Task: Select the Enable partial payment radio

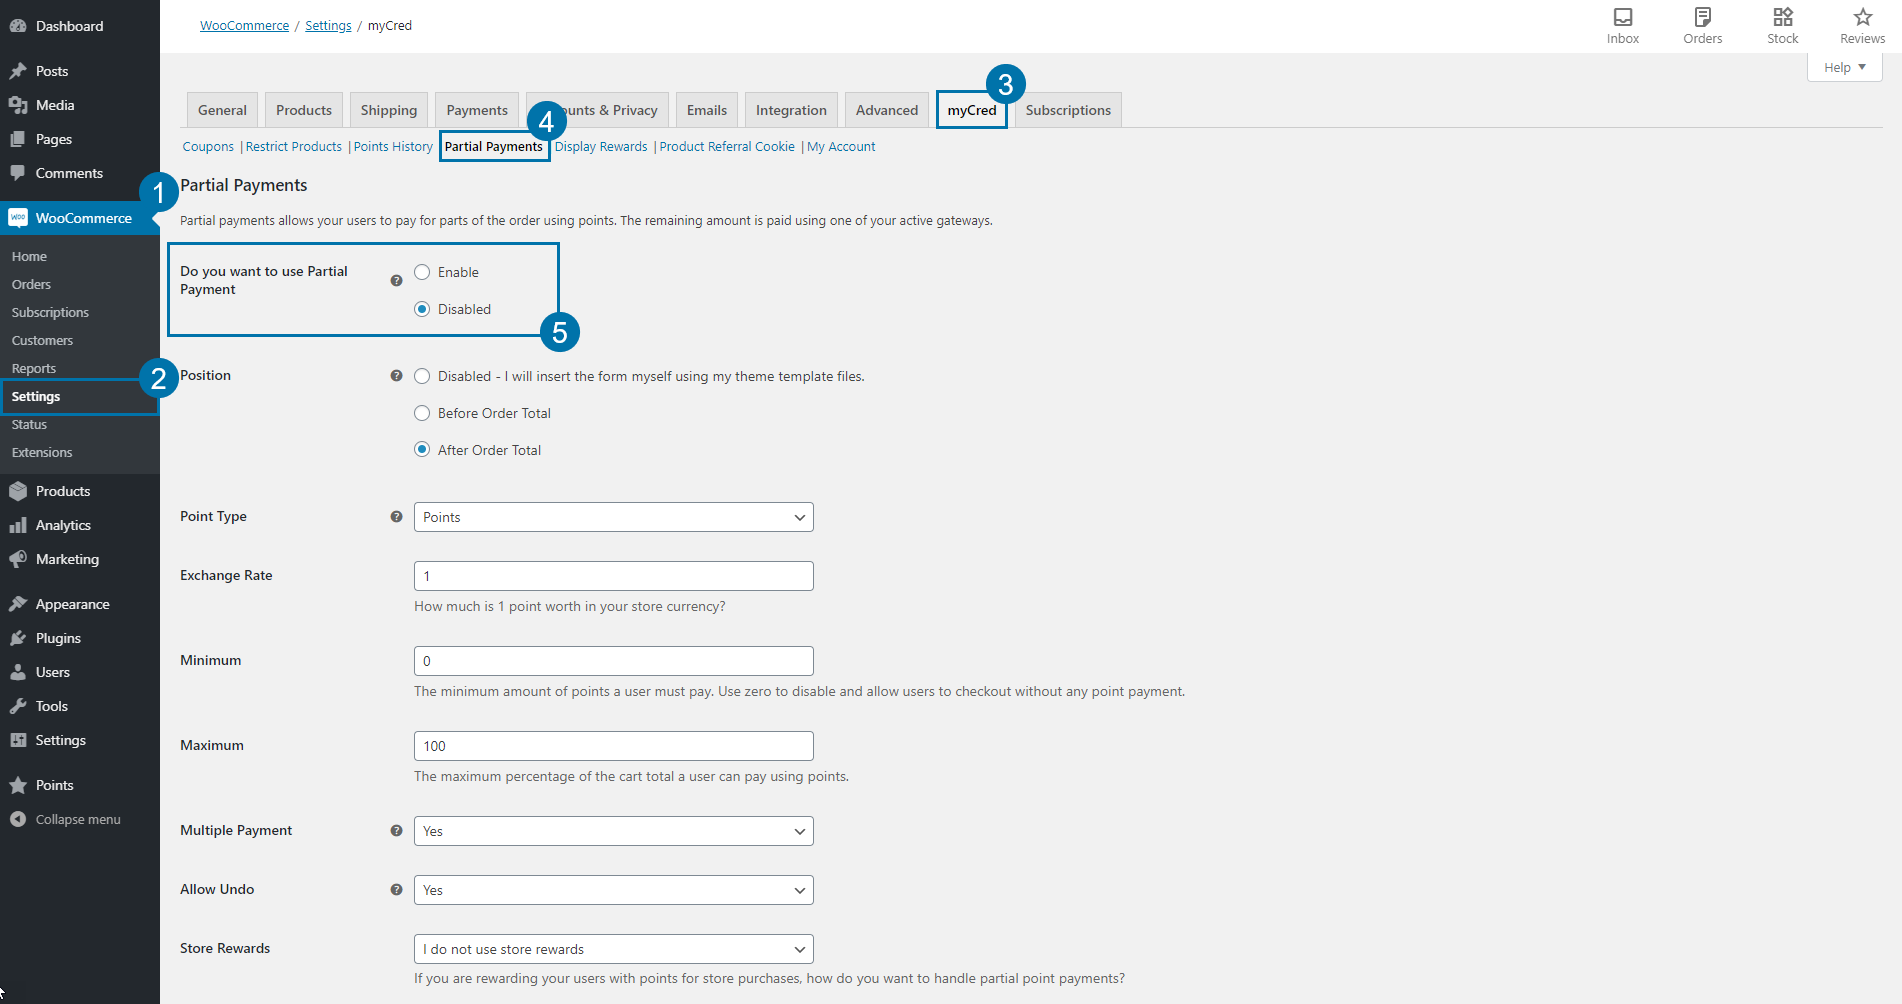Action: [x=422, y=272]
